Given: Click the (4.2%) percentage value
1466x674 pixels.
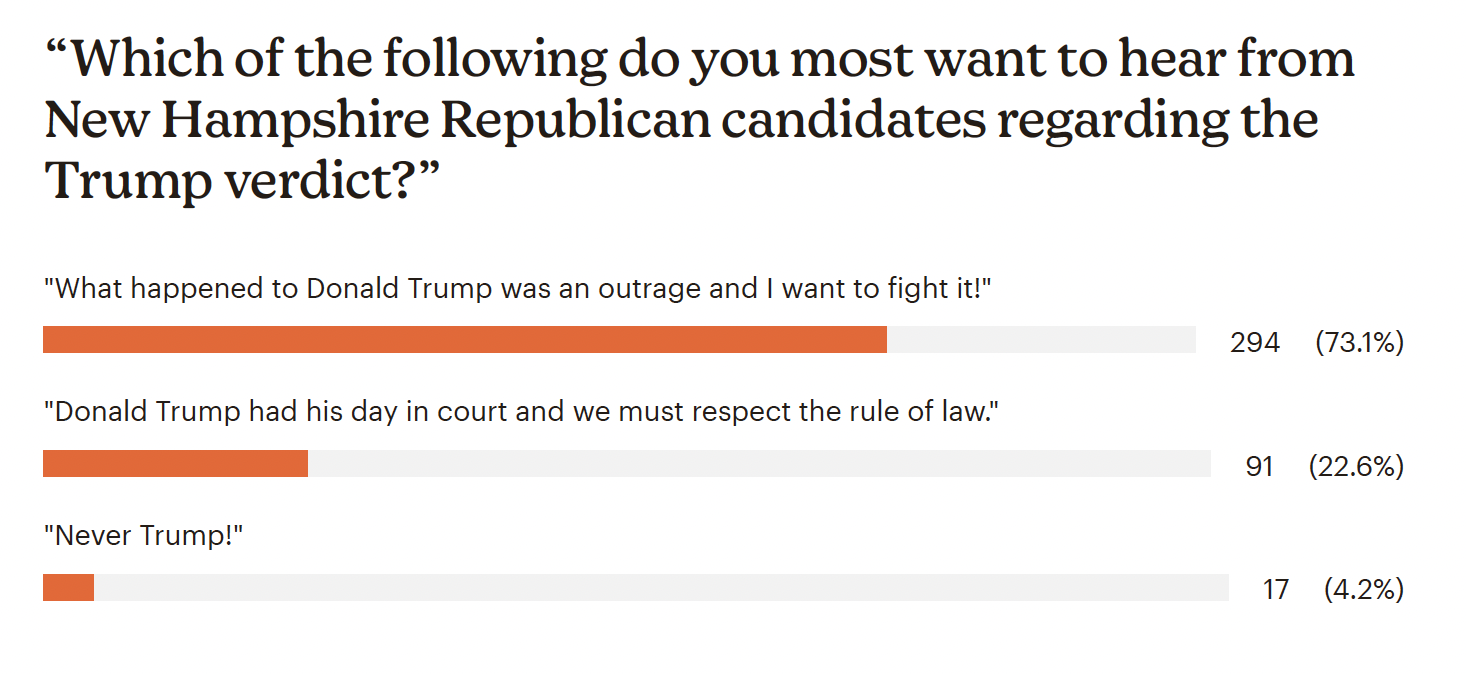Looking at the screenshot, I should (x=1363, y=590).
